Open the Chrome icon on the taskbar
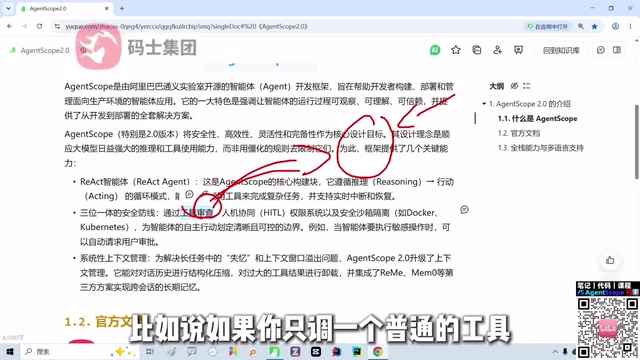 coord(378,351)
